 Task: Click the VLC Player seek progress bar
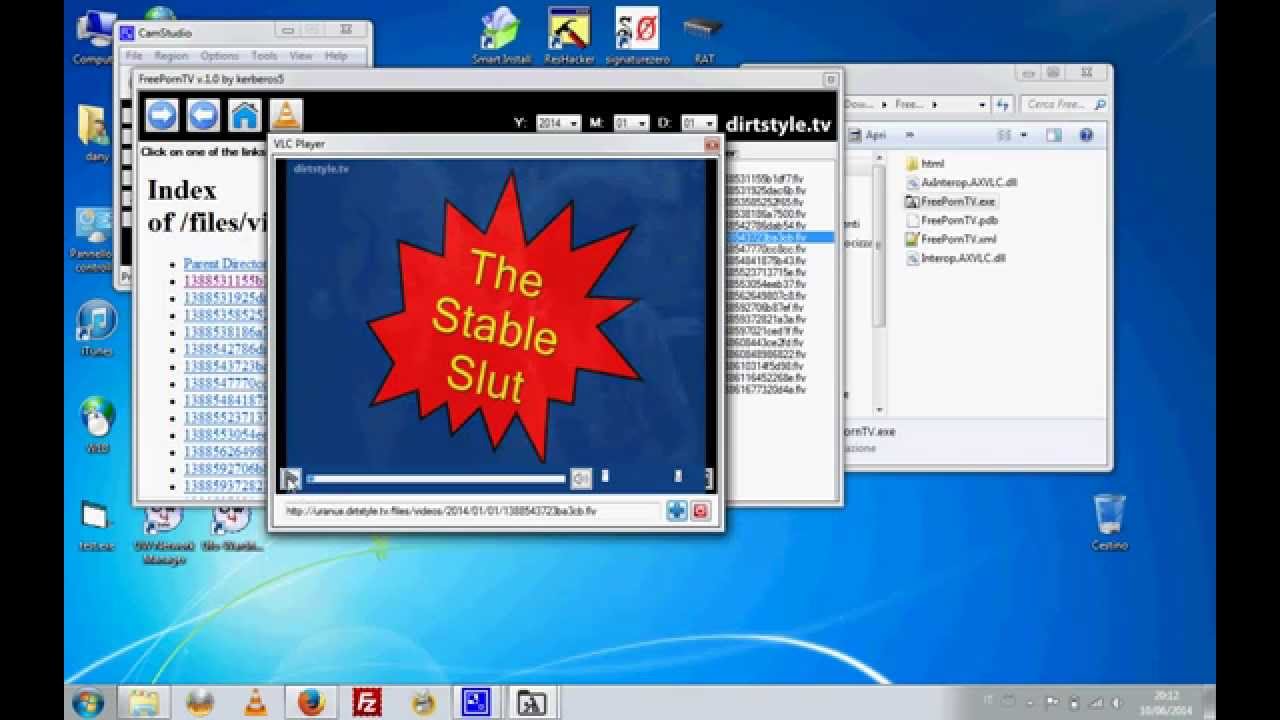pyautogui.click(x=436, y=480)
